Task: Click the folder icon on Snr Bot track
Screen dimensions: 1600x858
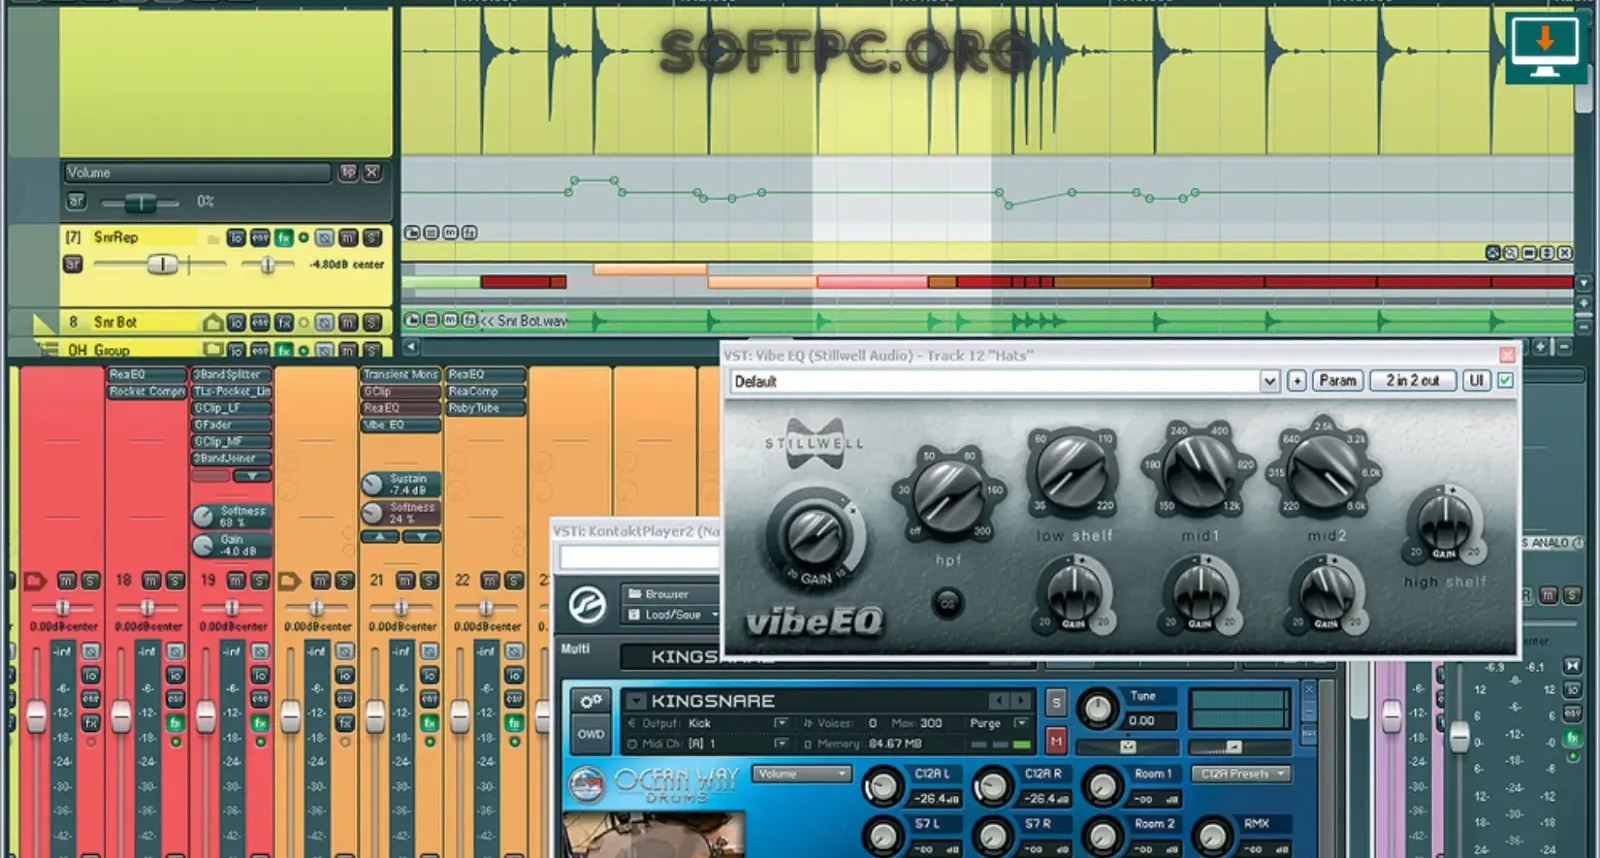Action: tap(213, 322)
